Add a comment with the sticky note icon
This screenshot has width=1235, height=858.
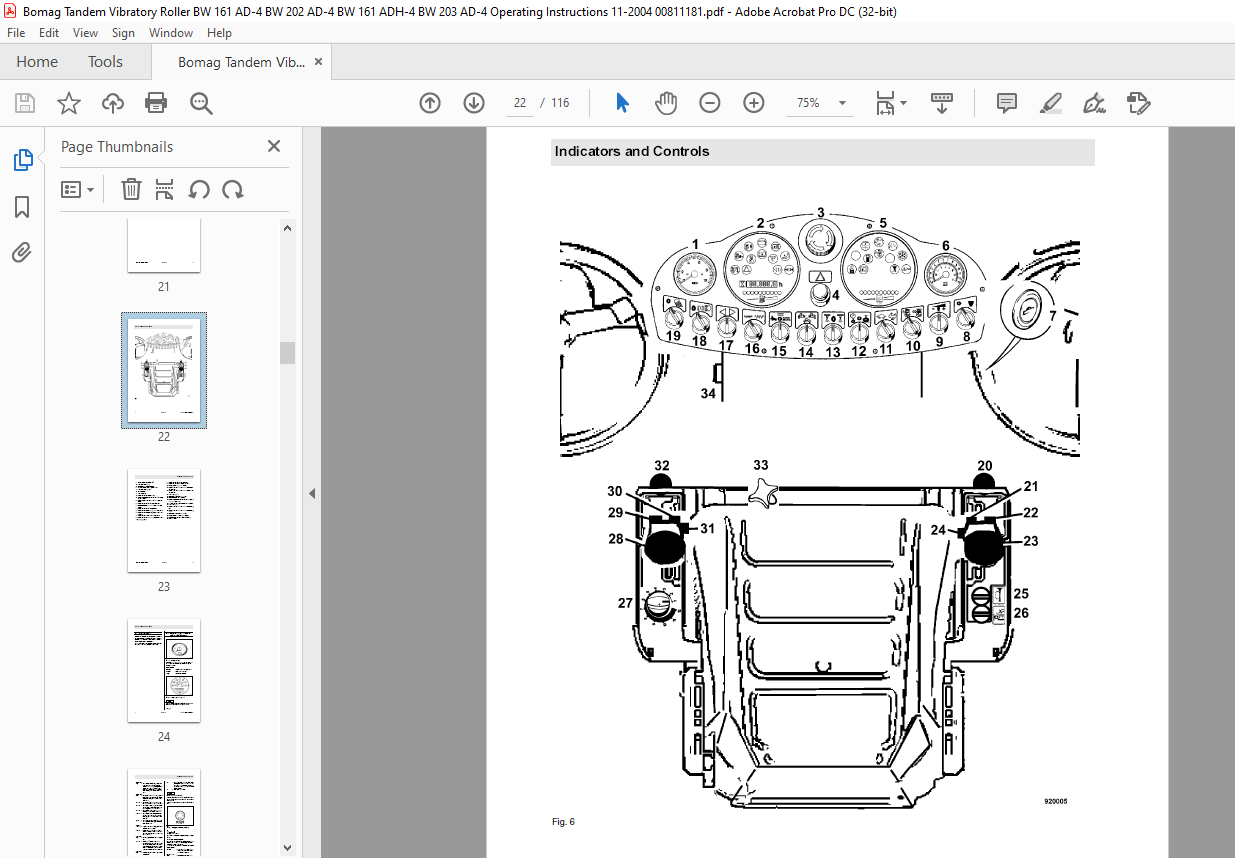(x=1007, y=103)
